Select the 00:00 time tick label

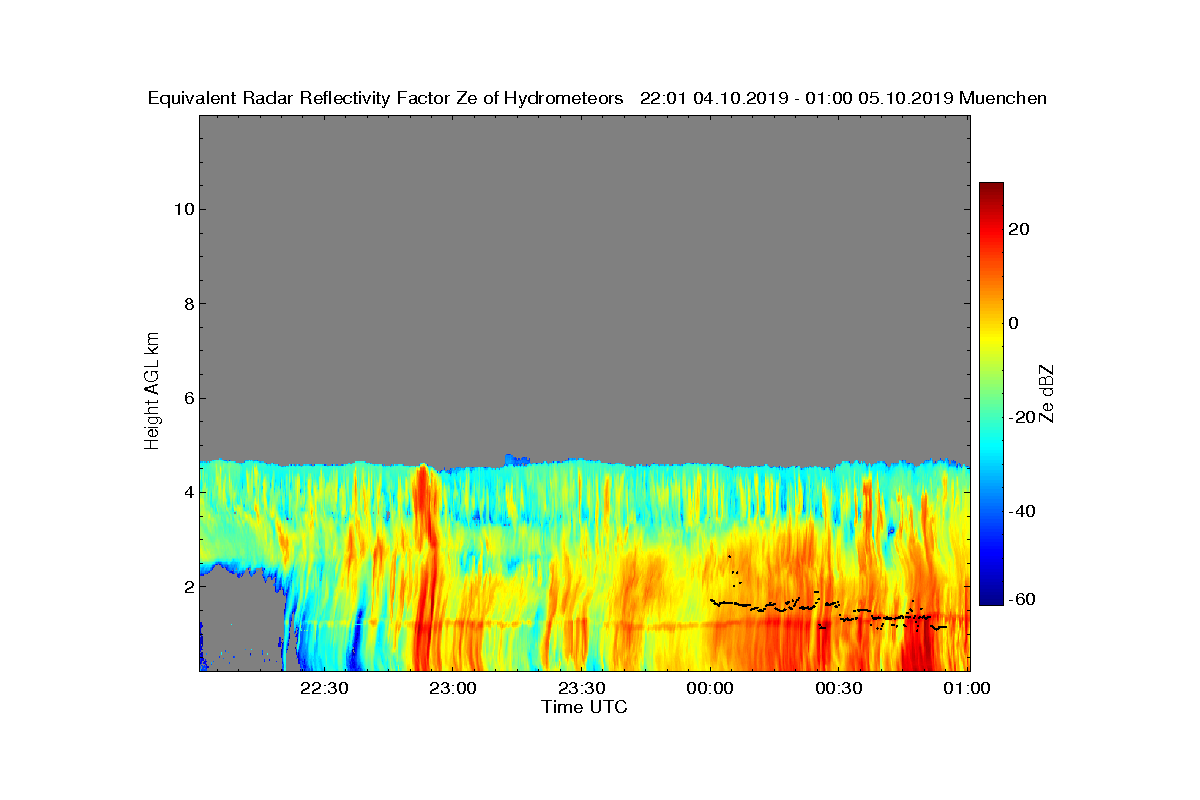coord(710,689)
